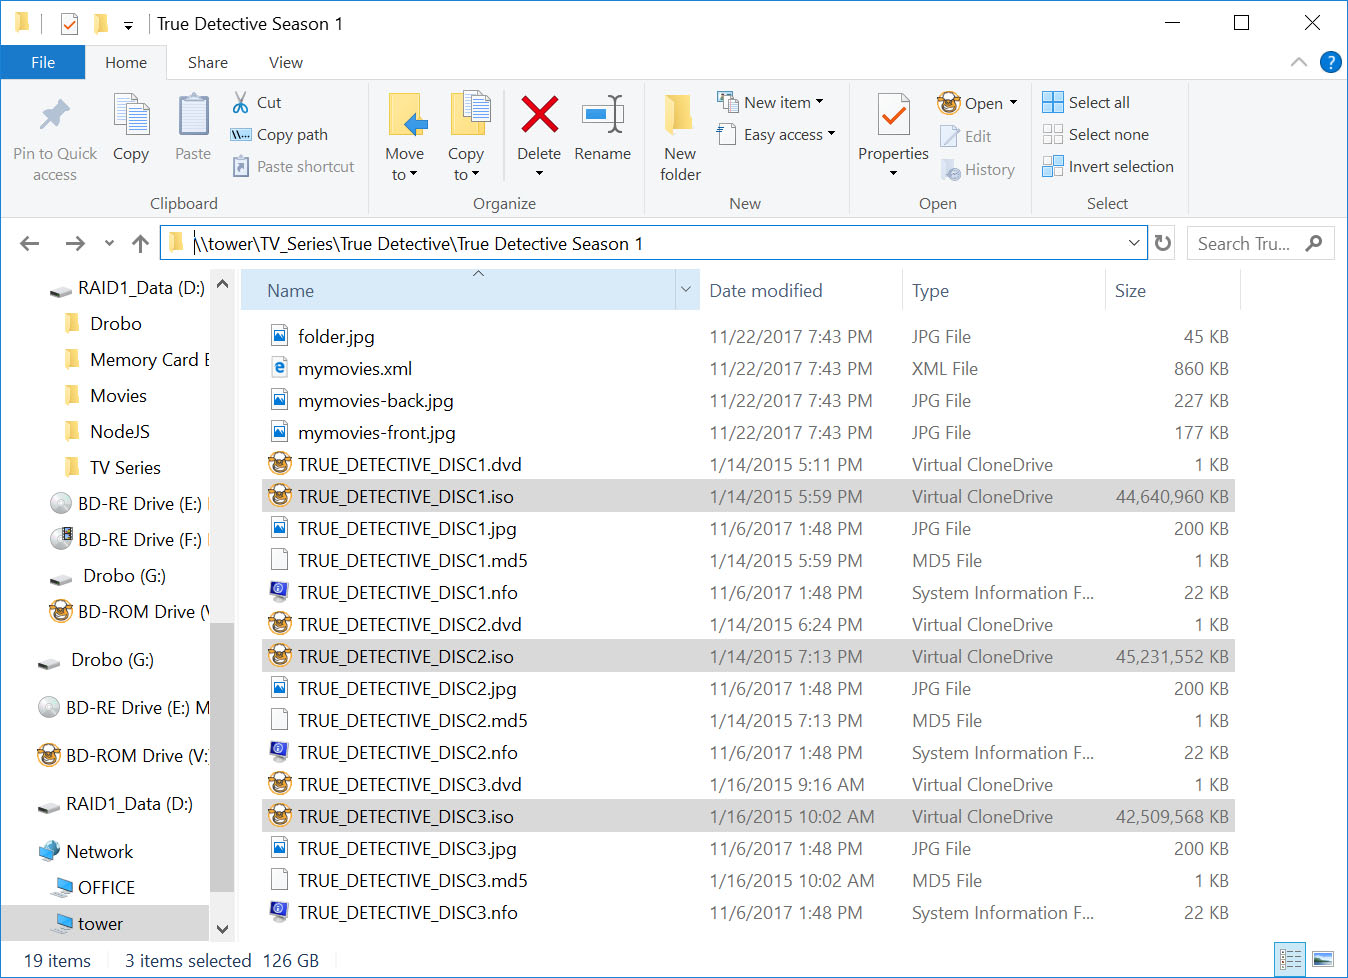The height and width of the screenshot is (978, 1348).
Task: Go back with the left arrow
Action: [x=30, y=243]
